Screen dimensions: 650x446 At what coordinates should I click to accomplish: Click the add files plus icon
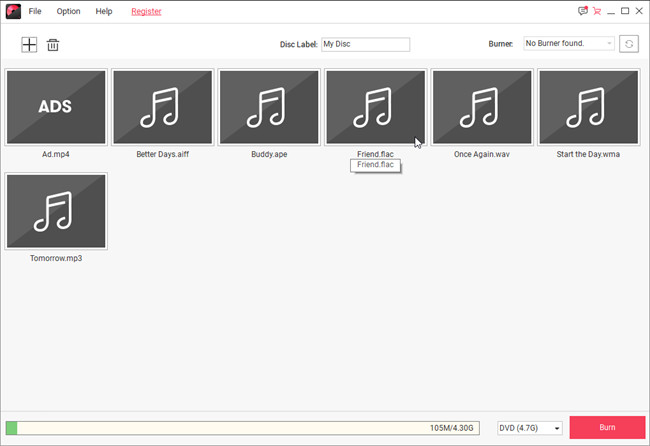pos(29,45)
